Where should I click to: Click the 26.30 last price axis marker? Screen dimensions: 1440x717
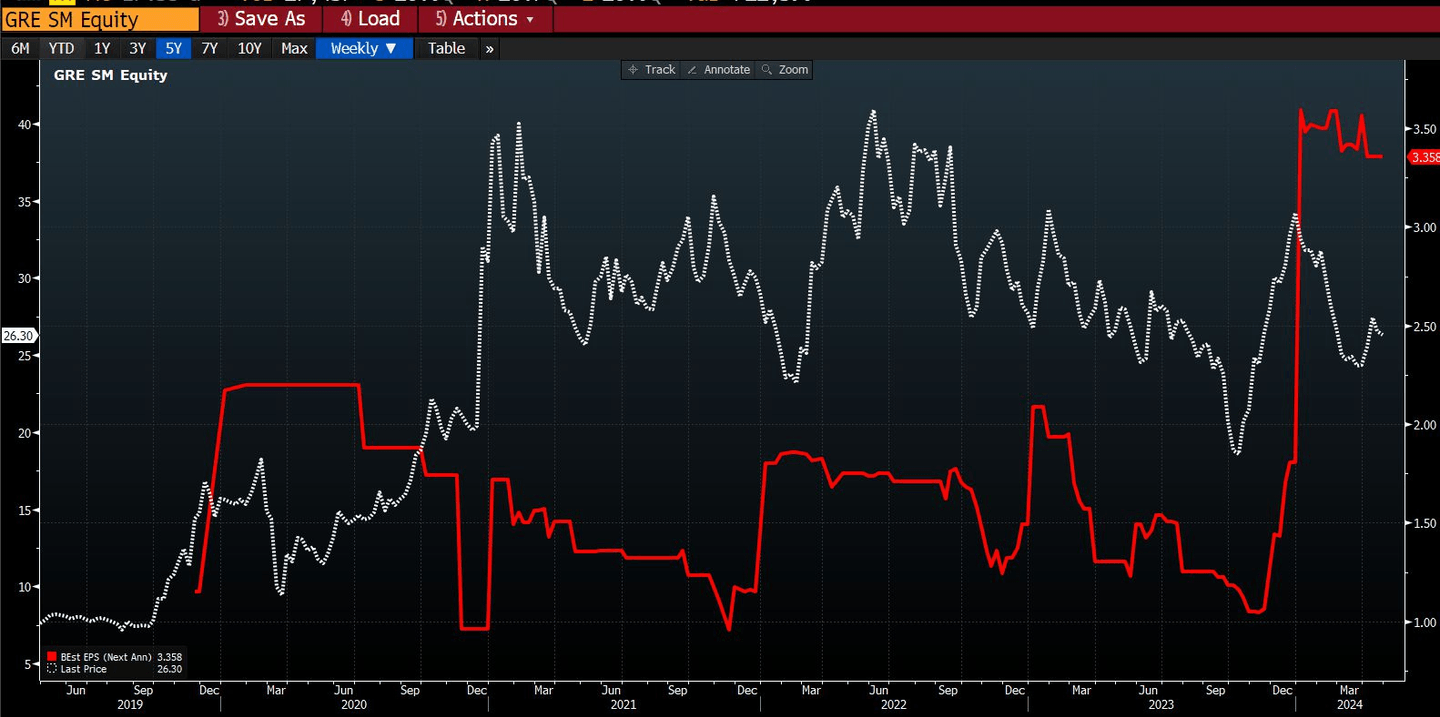click(x=19, y=336)
